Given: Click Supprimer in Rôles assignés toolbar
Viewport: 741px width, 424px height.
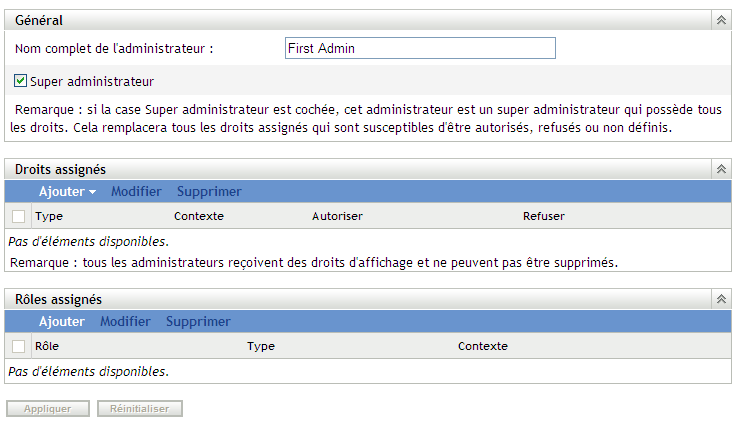Looking at the screenshot, I should 198,321.
